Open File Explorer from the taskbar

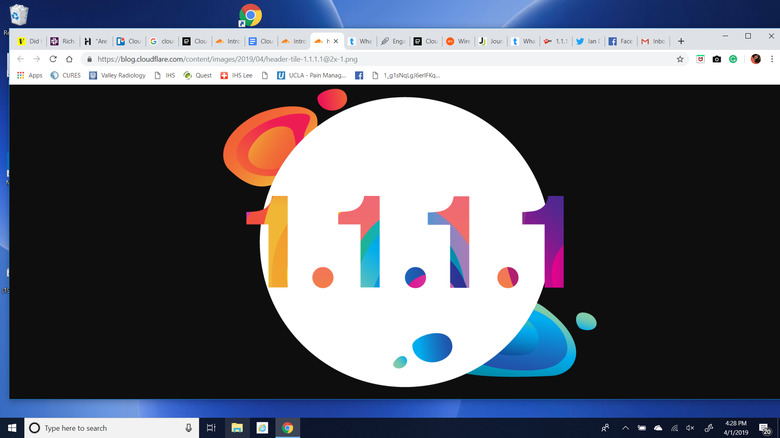(x=237, y=428)
